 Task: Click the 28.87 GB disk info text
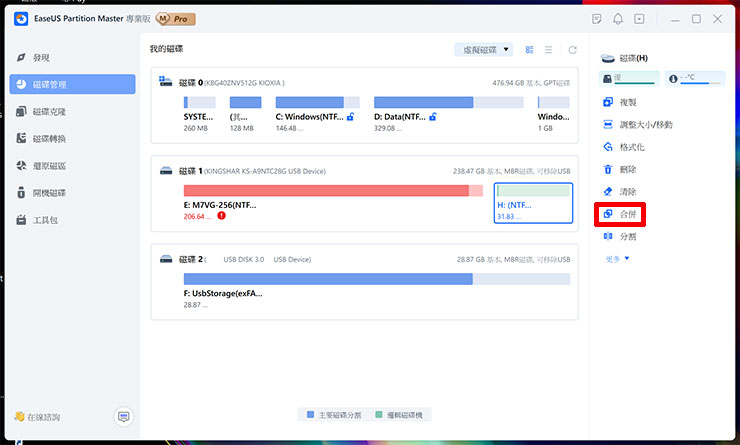click(x=513, y=259)
